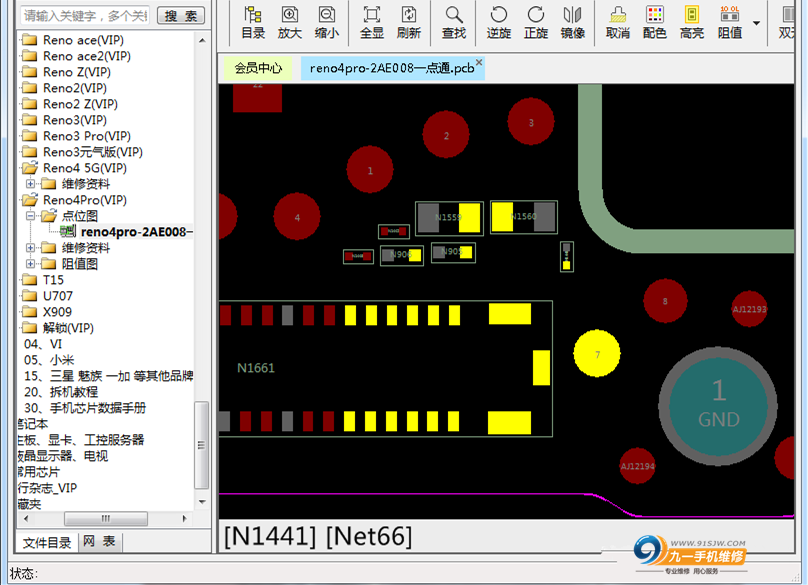Select 15、三星 魅族 一加 entry
This screenshot has height=585, width=808.
[x=109, y=375]
